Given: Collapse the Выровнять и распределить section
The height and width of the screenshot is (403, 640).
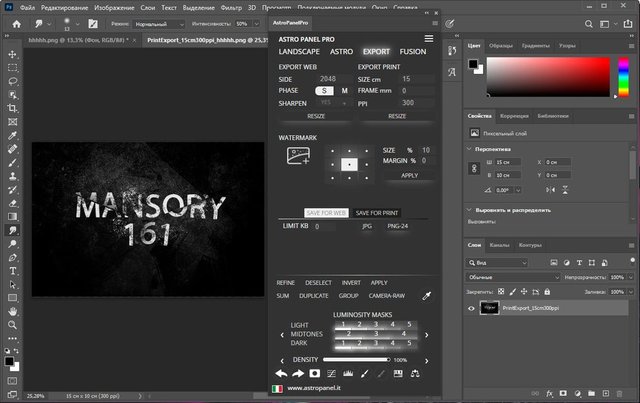Looking at the screenshot, I should coord(469,210).
